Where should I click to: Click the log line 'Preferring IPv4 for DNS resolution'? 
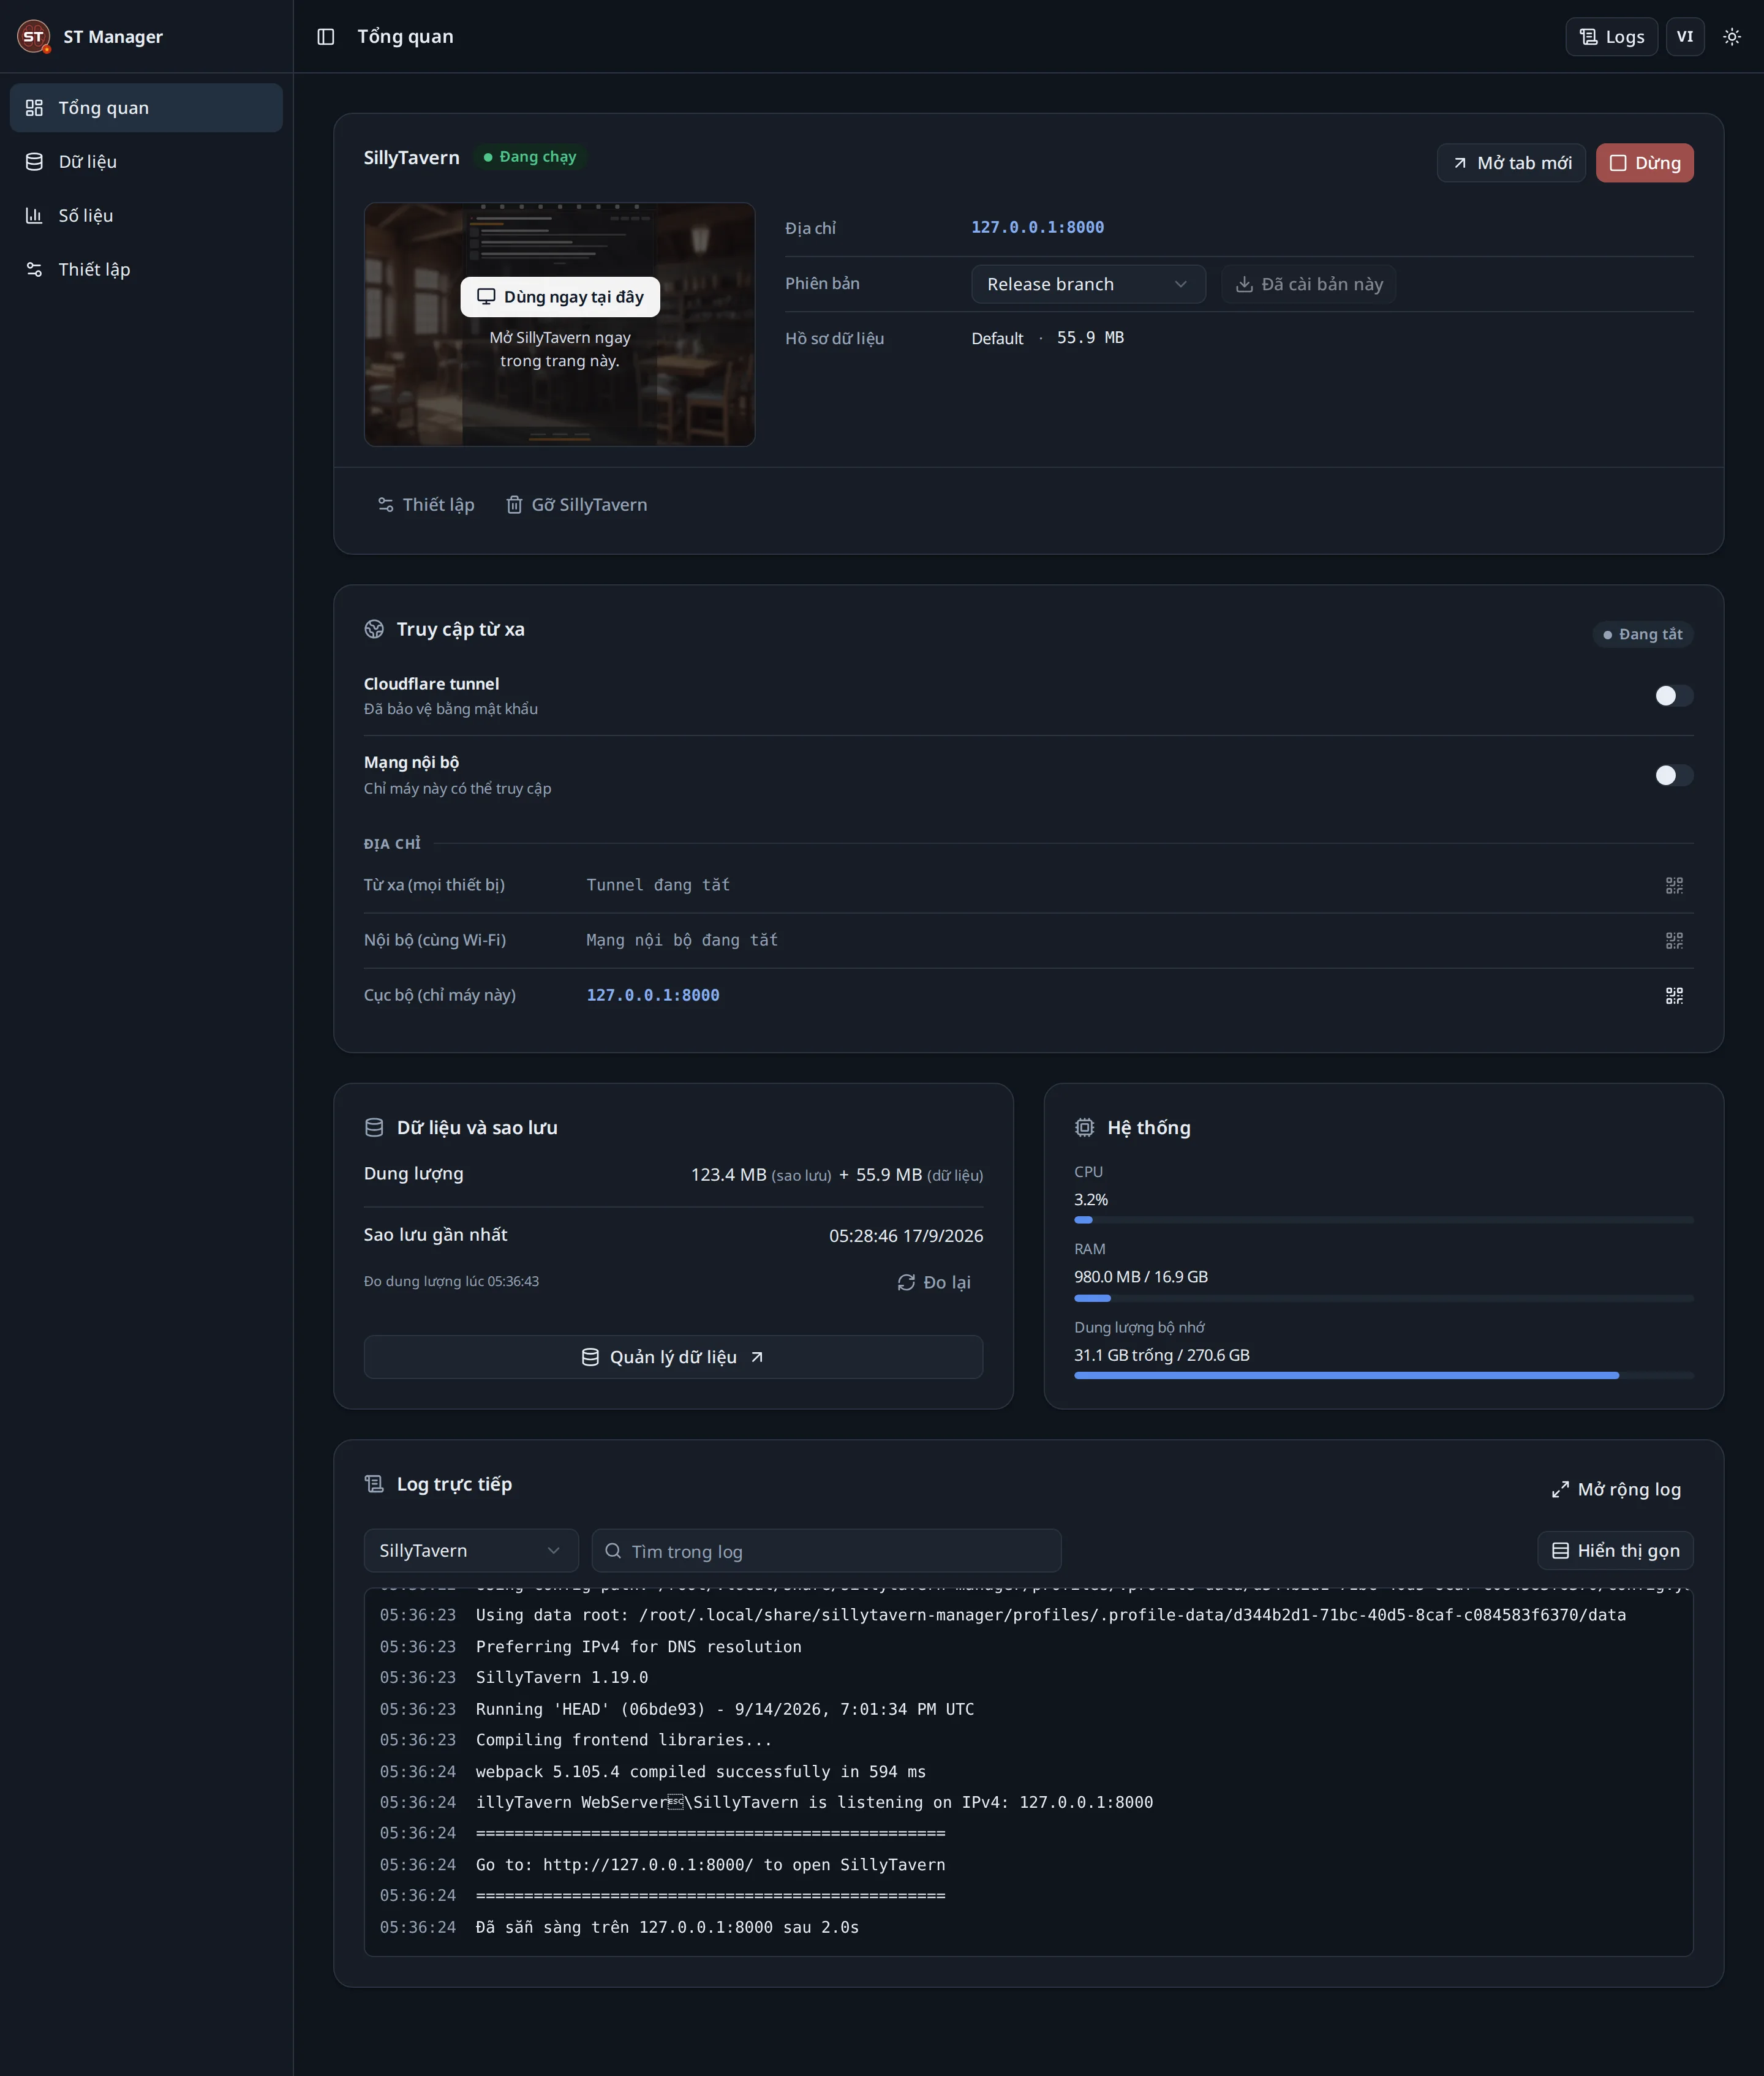click(639, 1646)
